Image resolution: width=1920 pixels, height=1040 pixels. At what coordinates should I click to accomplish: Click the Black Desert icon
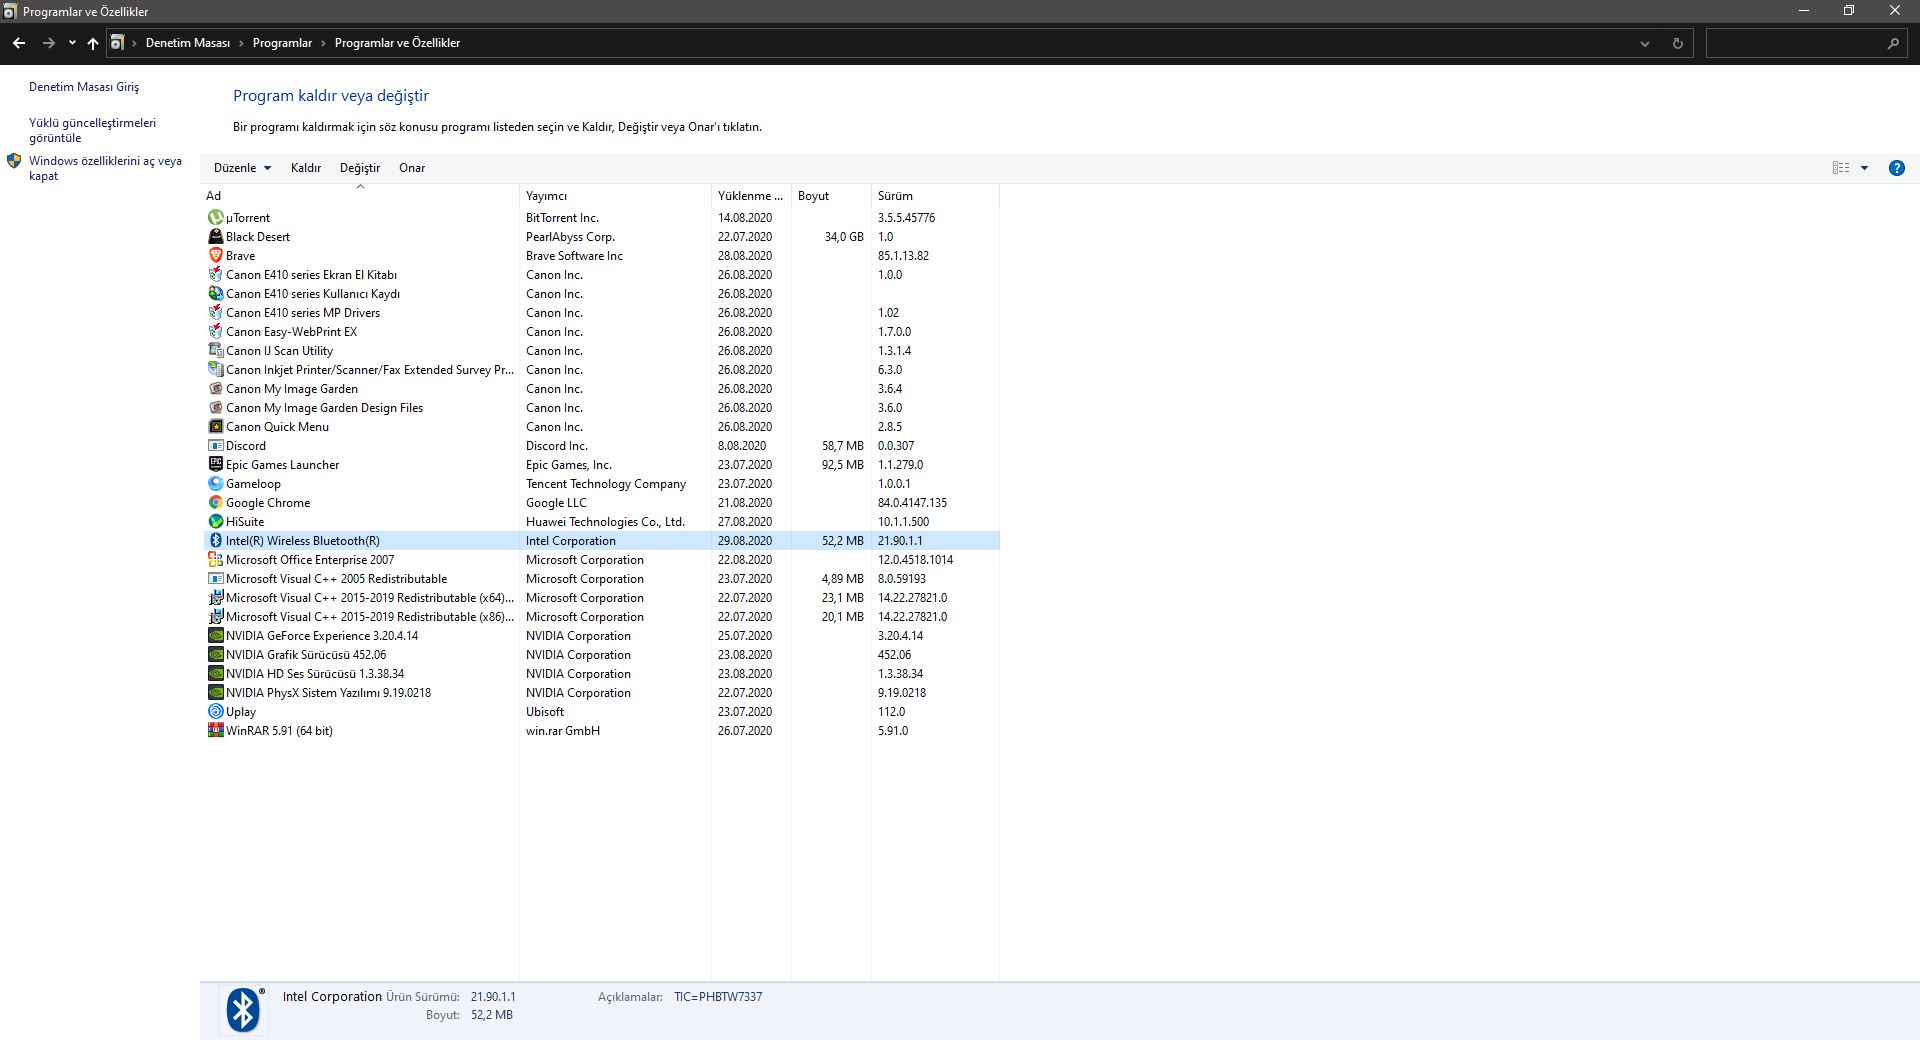[215, 236]
